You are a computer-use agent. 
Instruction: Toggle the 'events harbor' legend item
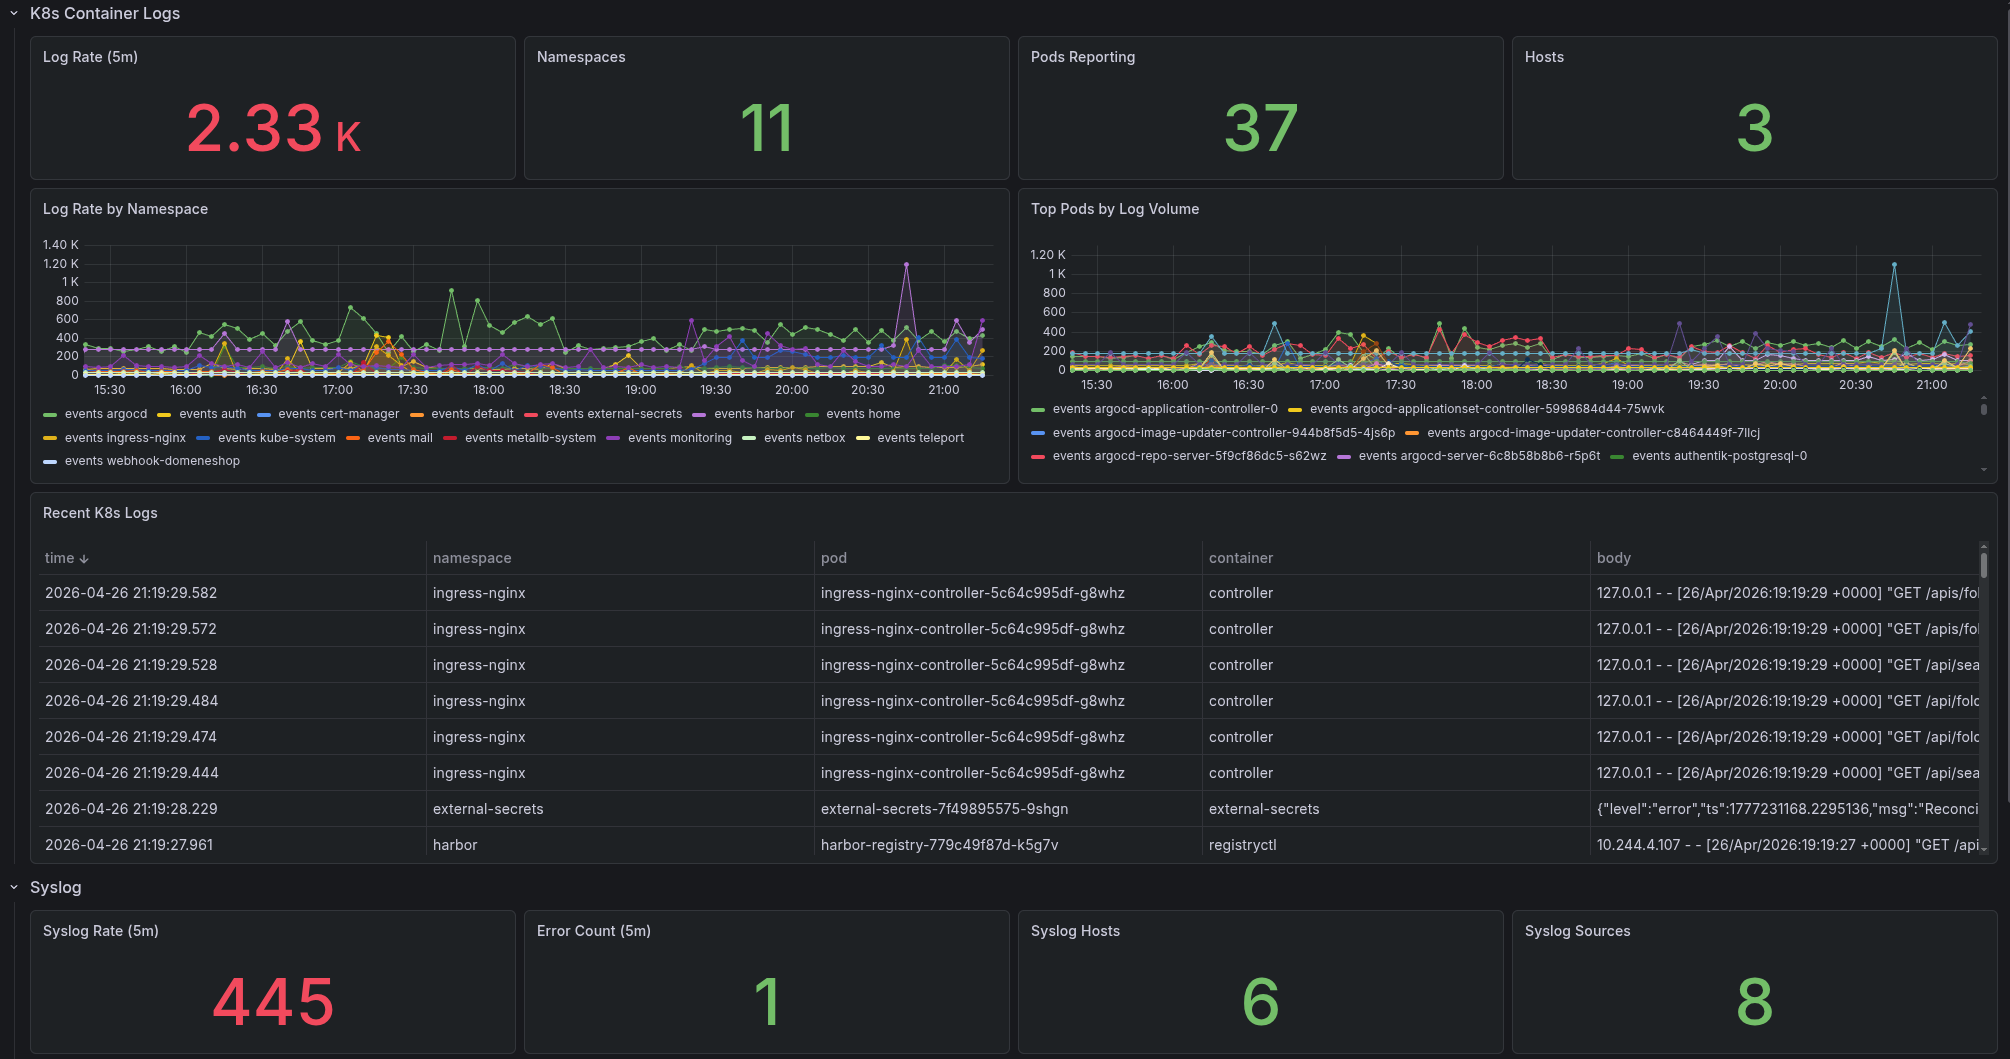click(x=754, y=413)
